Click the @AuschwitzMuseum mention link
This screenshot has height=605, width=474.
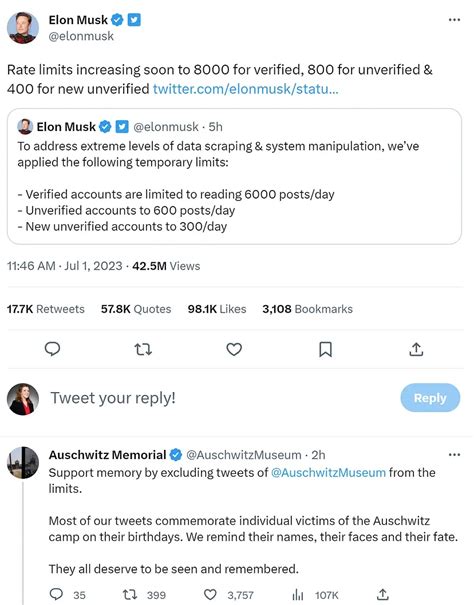328,473
